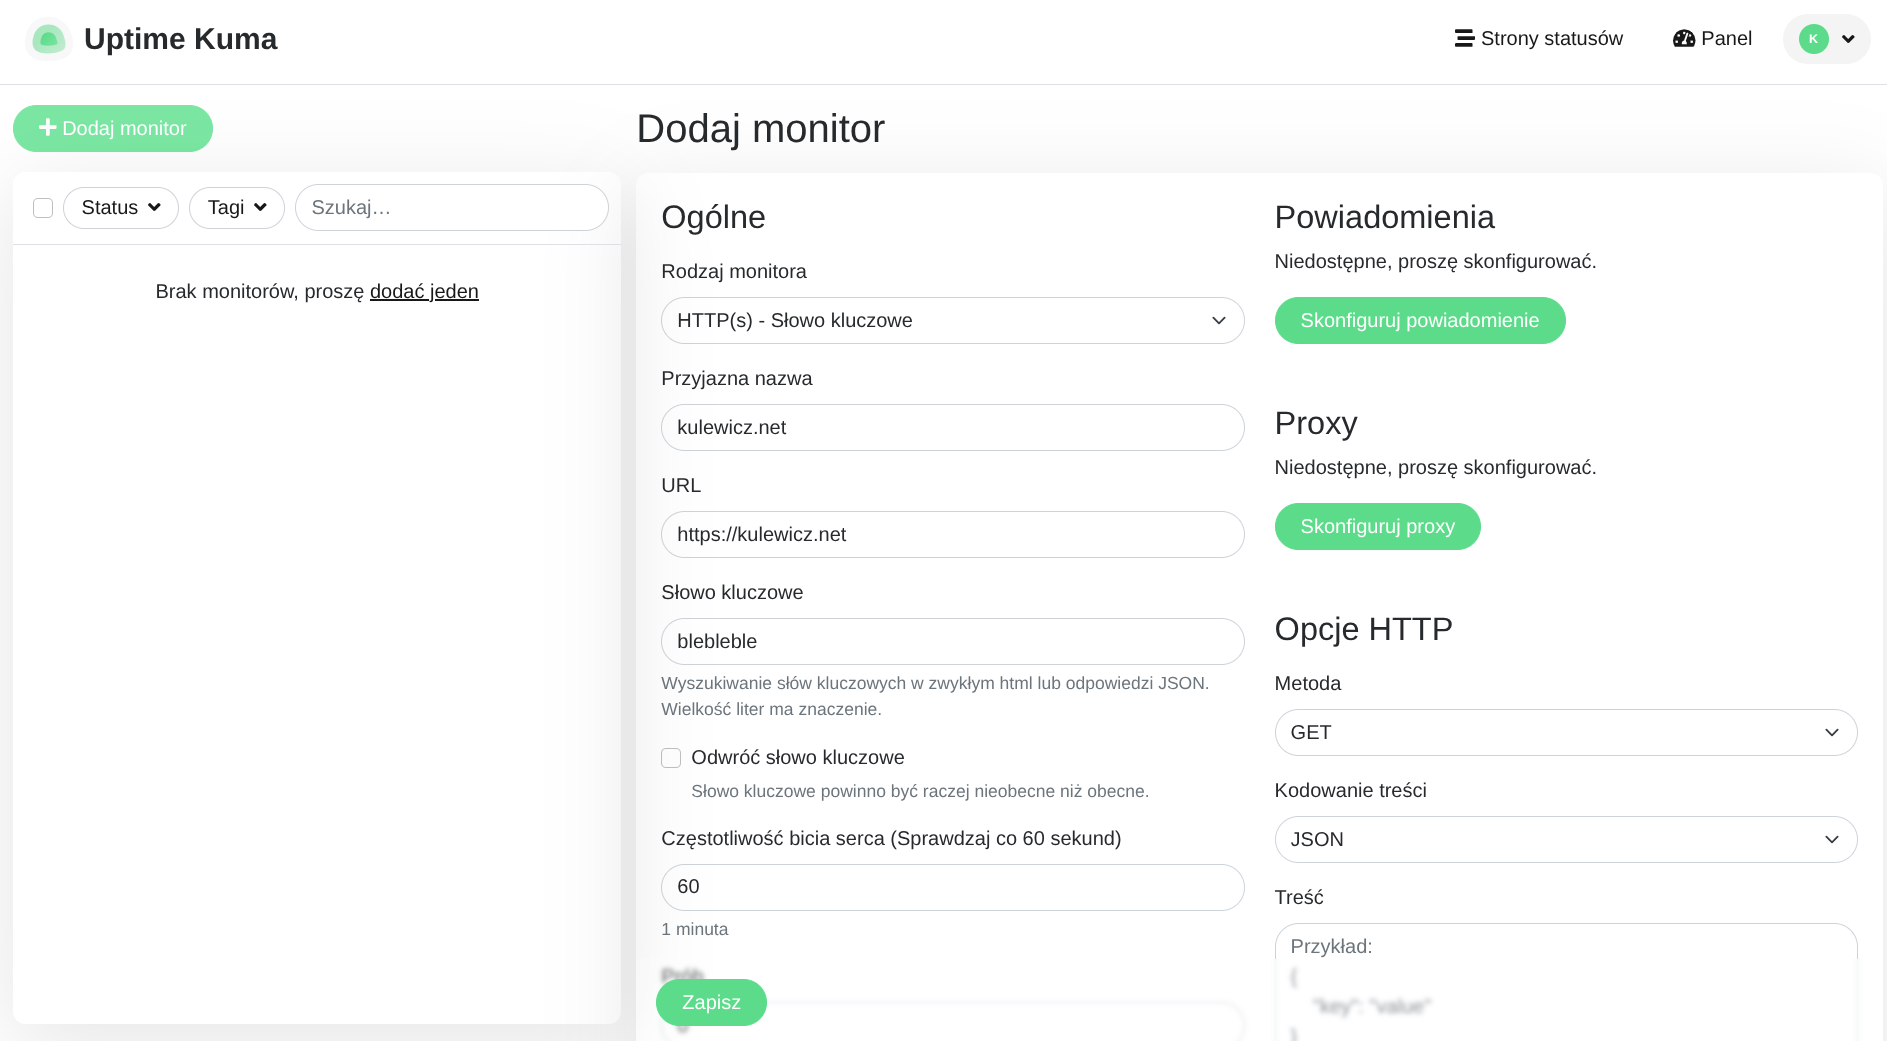
Task: Click the 'Dodaj monitor' page heading
Action: pos(761,129)
